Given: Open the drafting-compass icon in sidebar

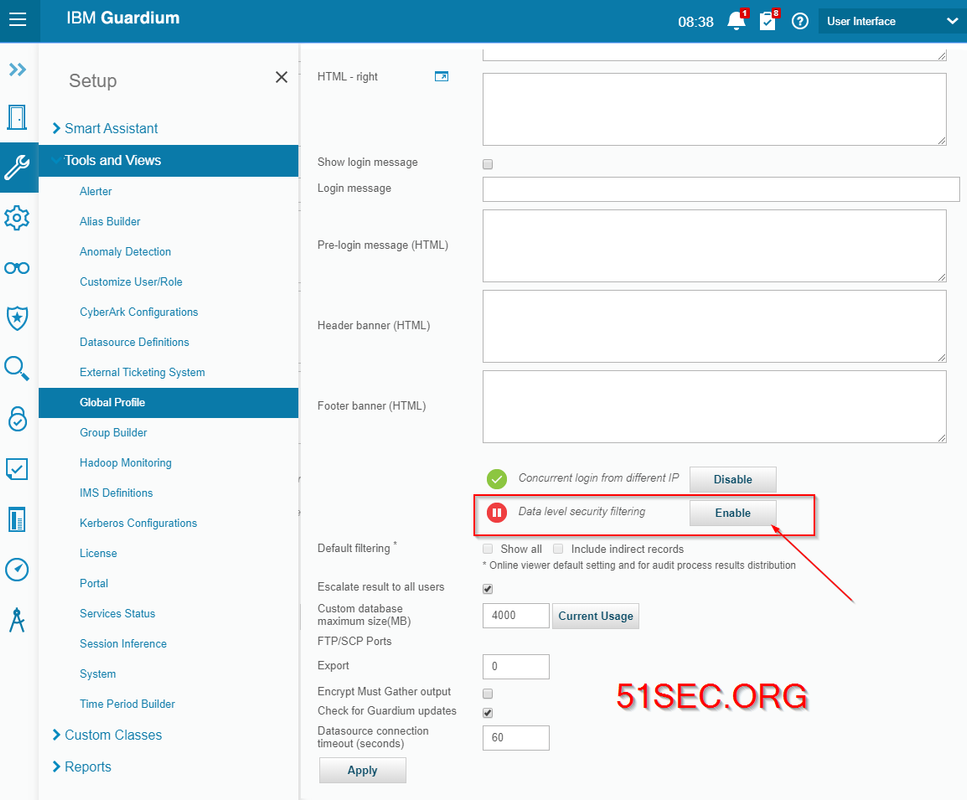Looking at the screenshot, I should [17, 620].
